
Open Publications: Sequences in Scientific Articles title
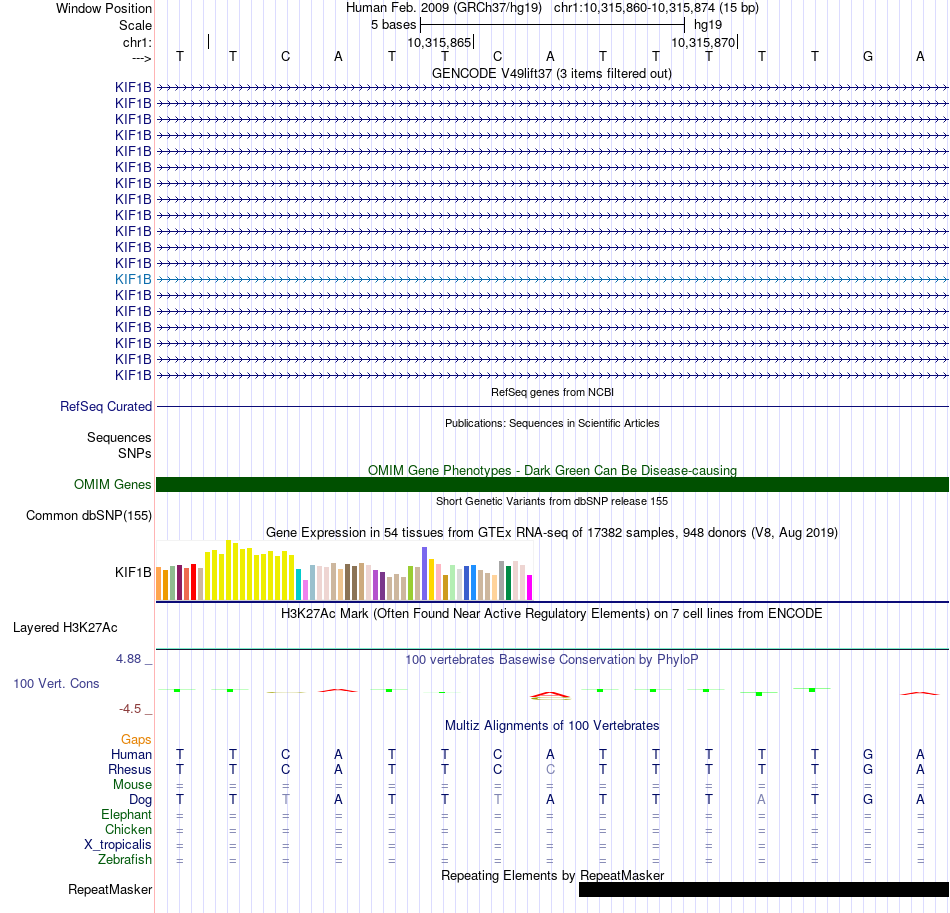552,423
